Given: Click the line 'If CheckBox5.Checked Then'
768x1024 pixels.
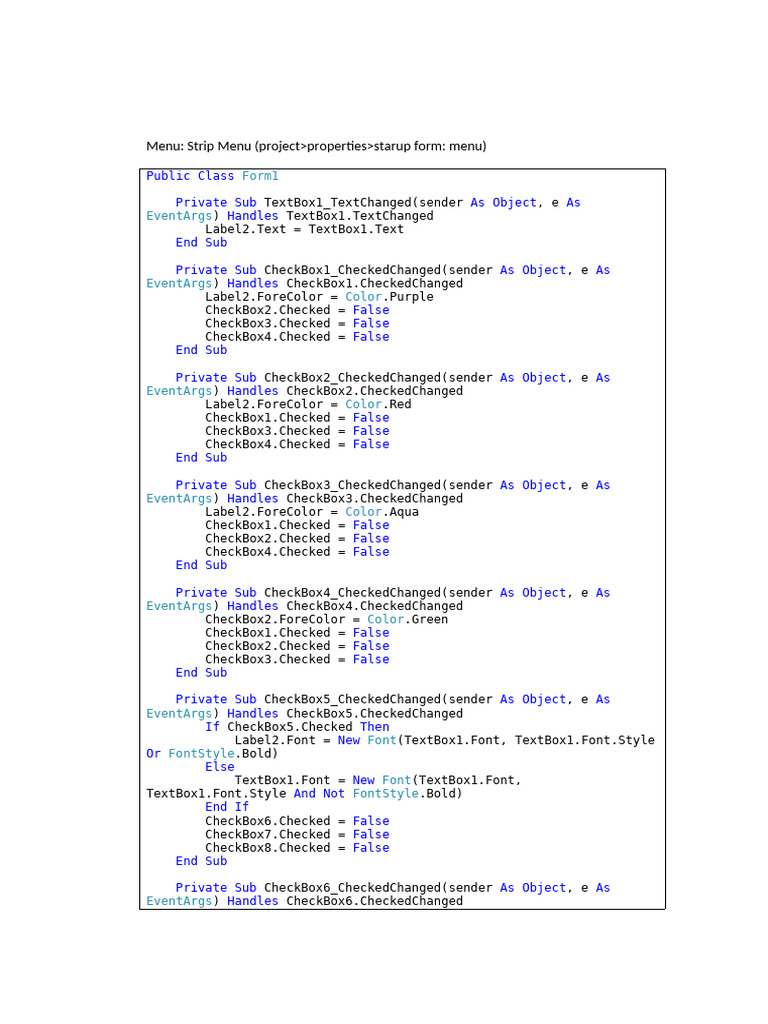Looking at the screenshot, I should [297, 728].
